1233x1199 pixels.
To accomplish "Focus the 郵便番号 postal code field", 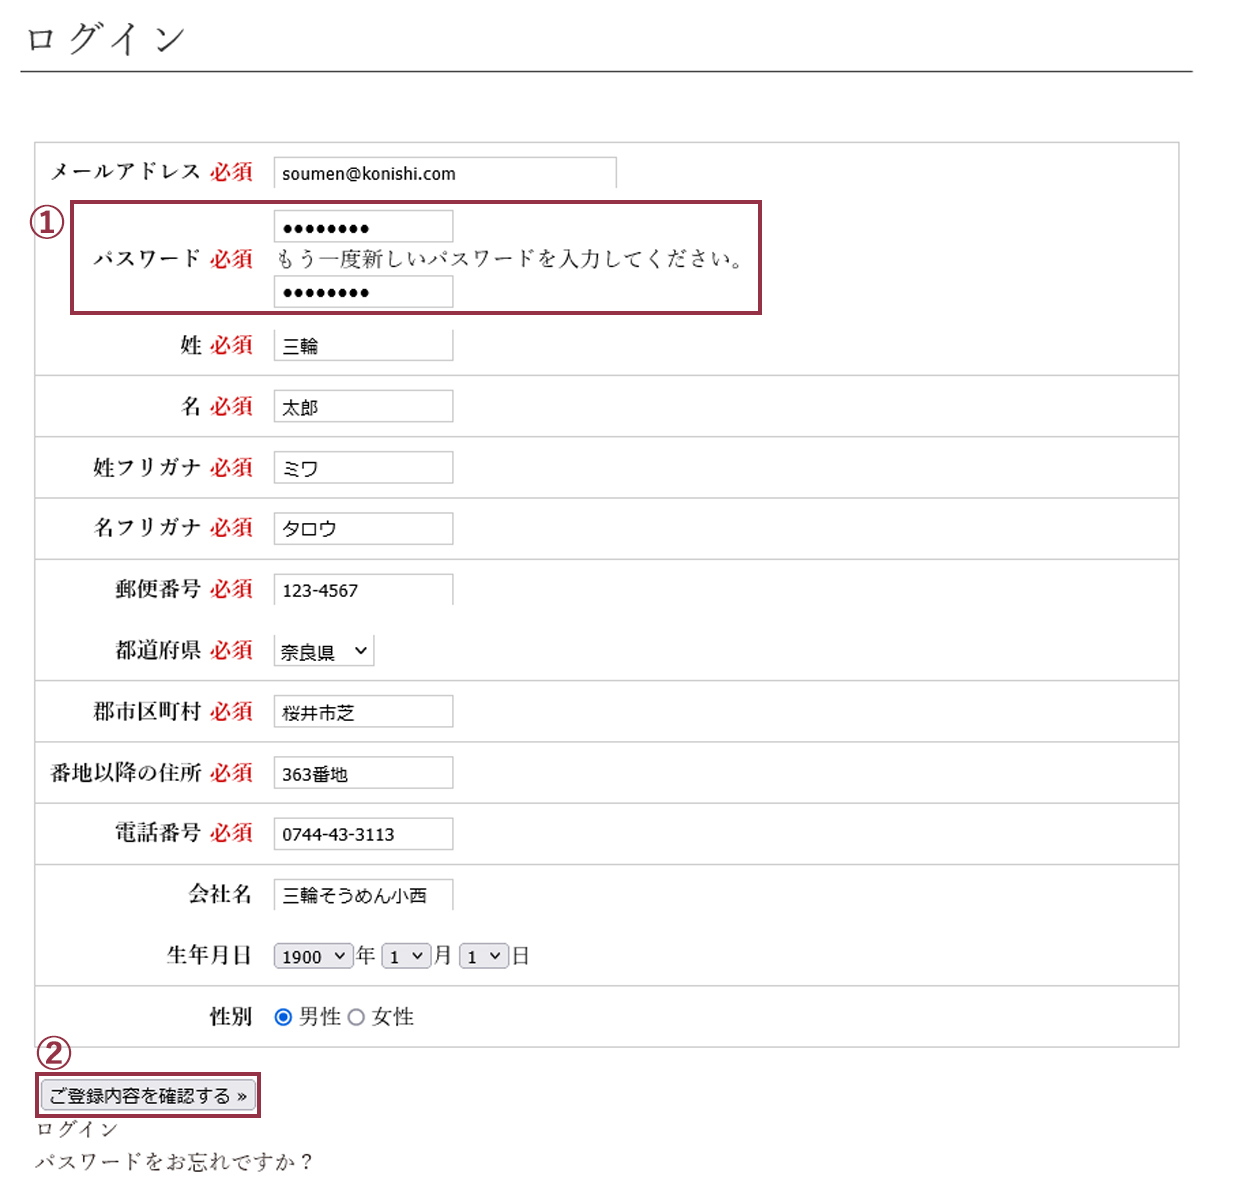I will [x=363, y=590].
